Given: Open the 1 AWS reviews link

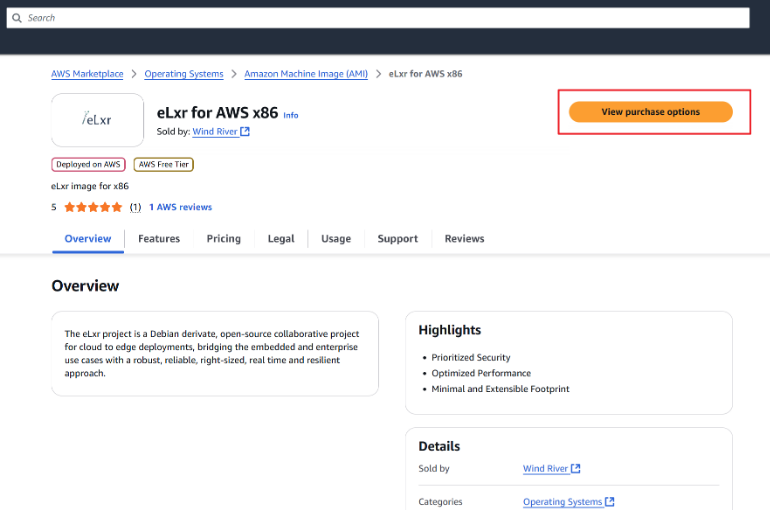Looking at the screenshot, I should [x=180, y=207].
